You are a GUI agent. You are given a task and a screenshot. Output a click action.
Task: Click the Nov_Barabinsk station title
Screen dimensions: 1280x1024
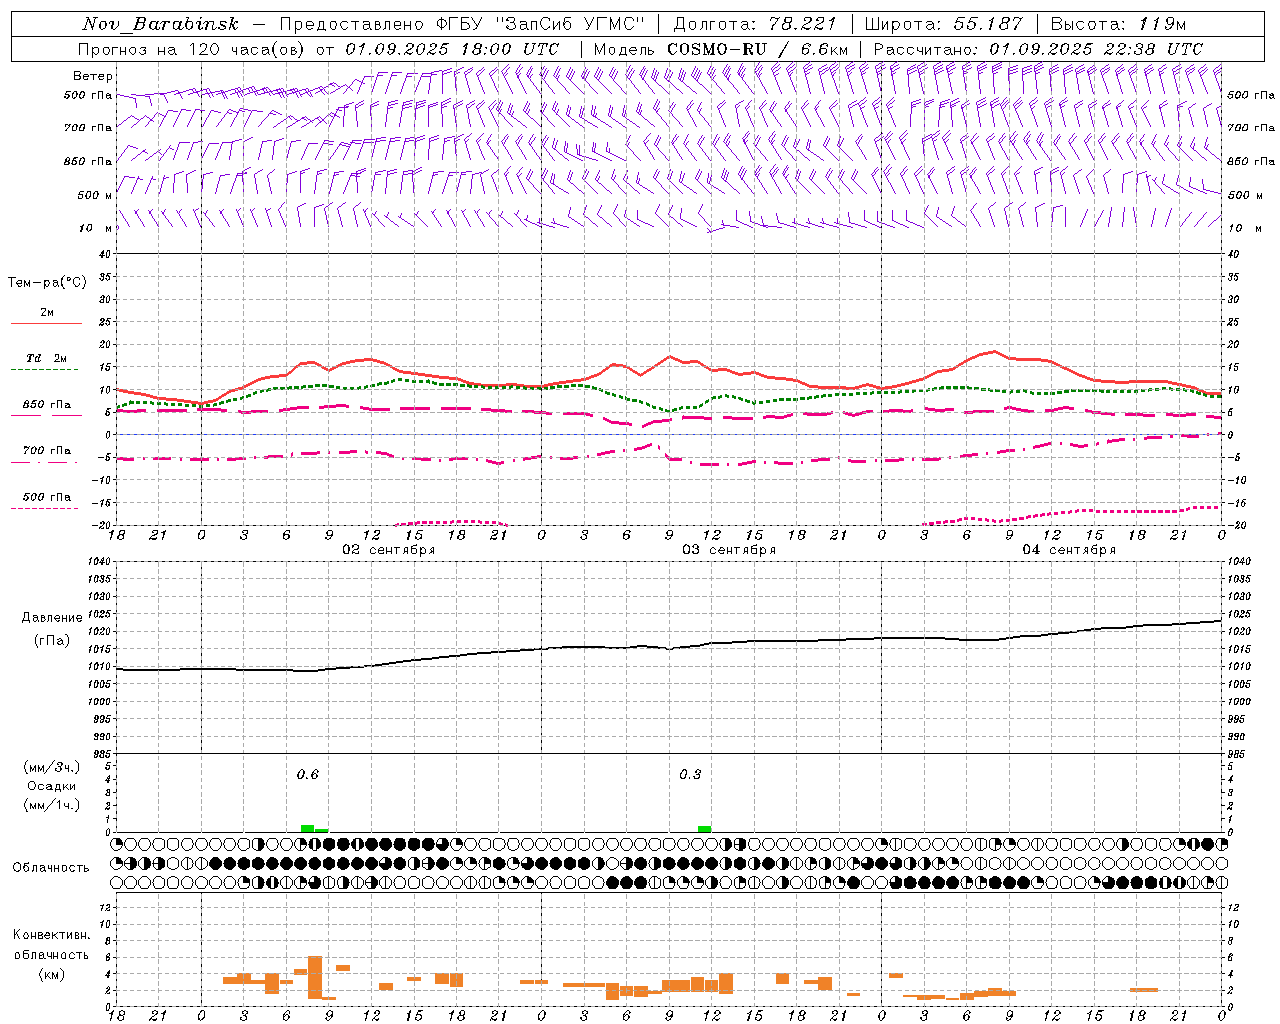click(160, 24)
